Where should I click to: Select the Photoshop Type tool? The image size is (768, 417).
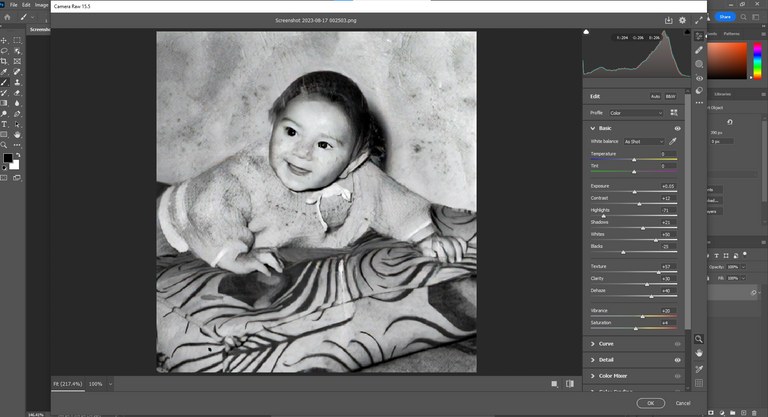pyautogui.click(x=4, y=124)
